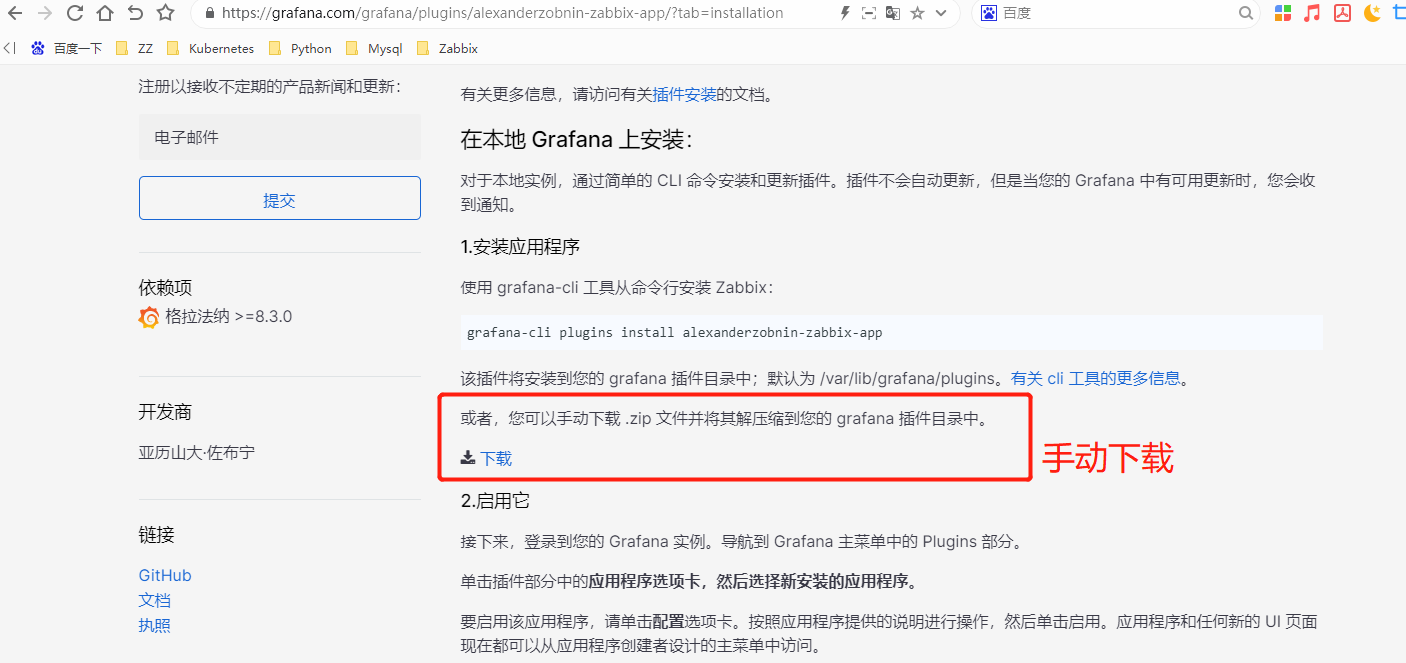Click the undo/restore closed page icon
This screenshot has height=663, width=1406.
[136, 13]
